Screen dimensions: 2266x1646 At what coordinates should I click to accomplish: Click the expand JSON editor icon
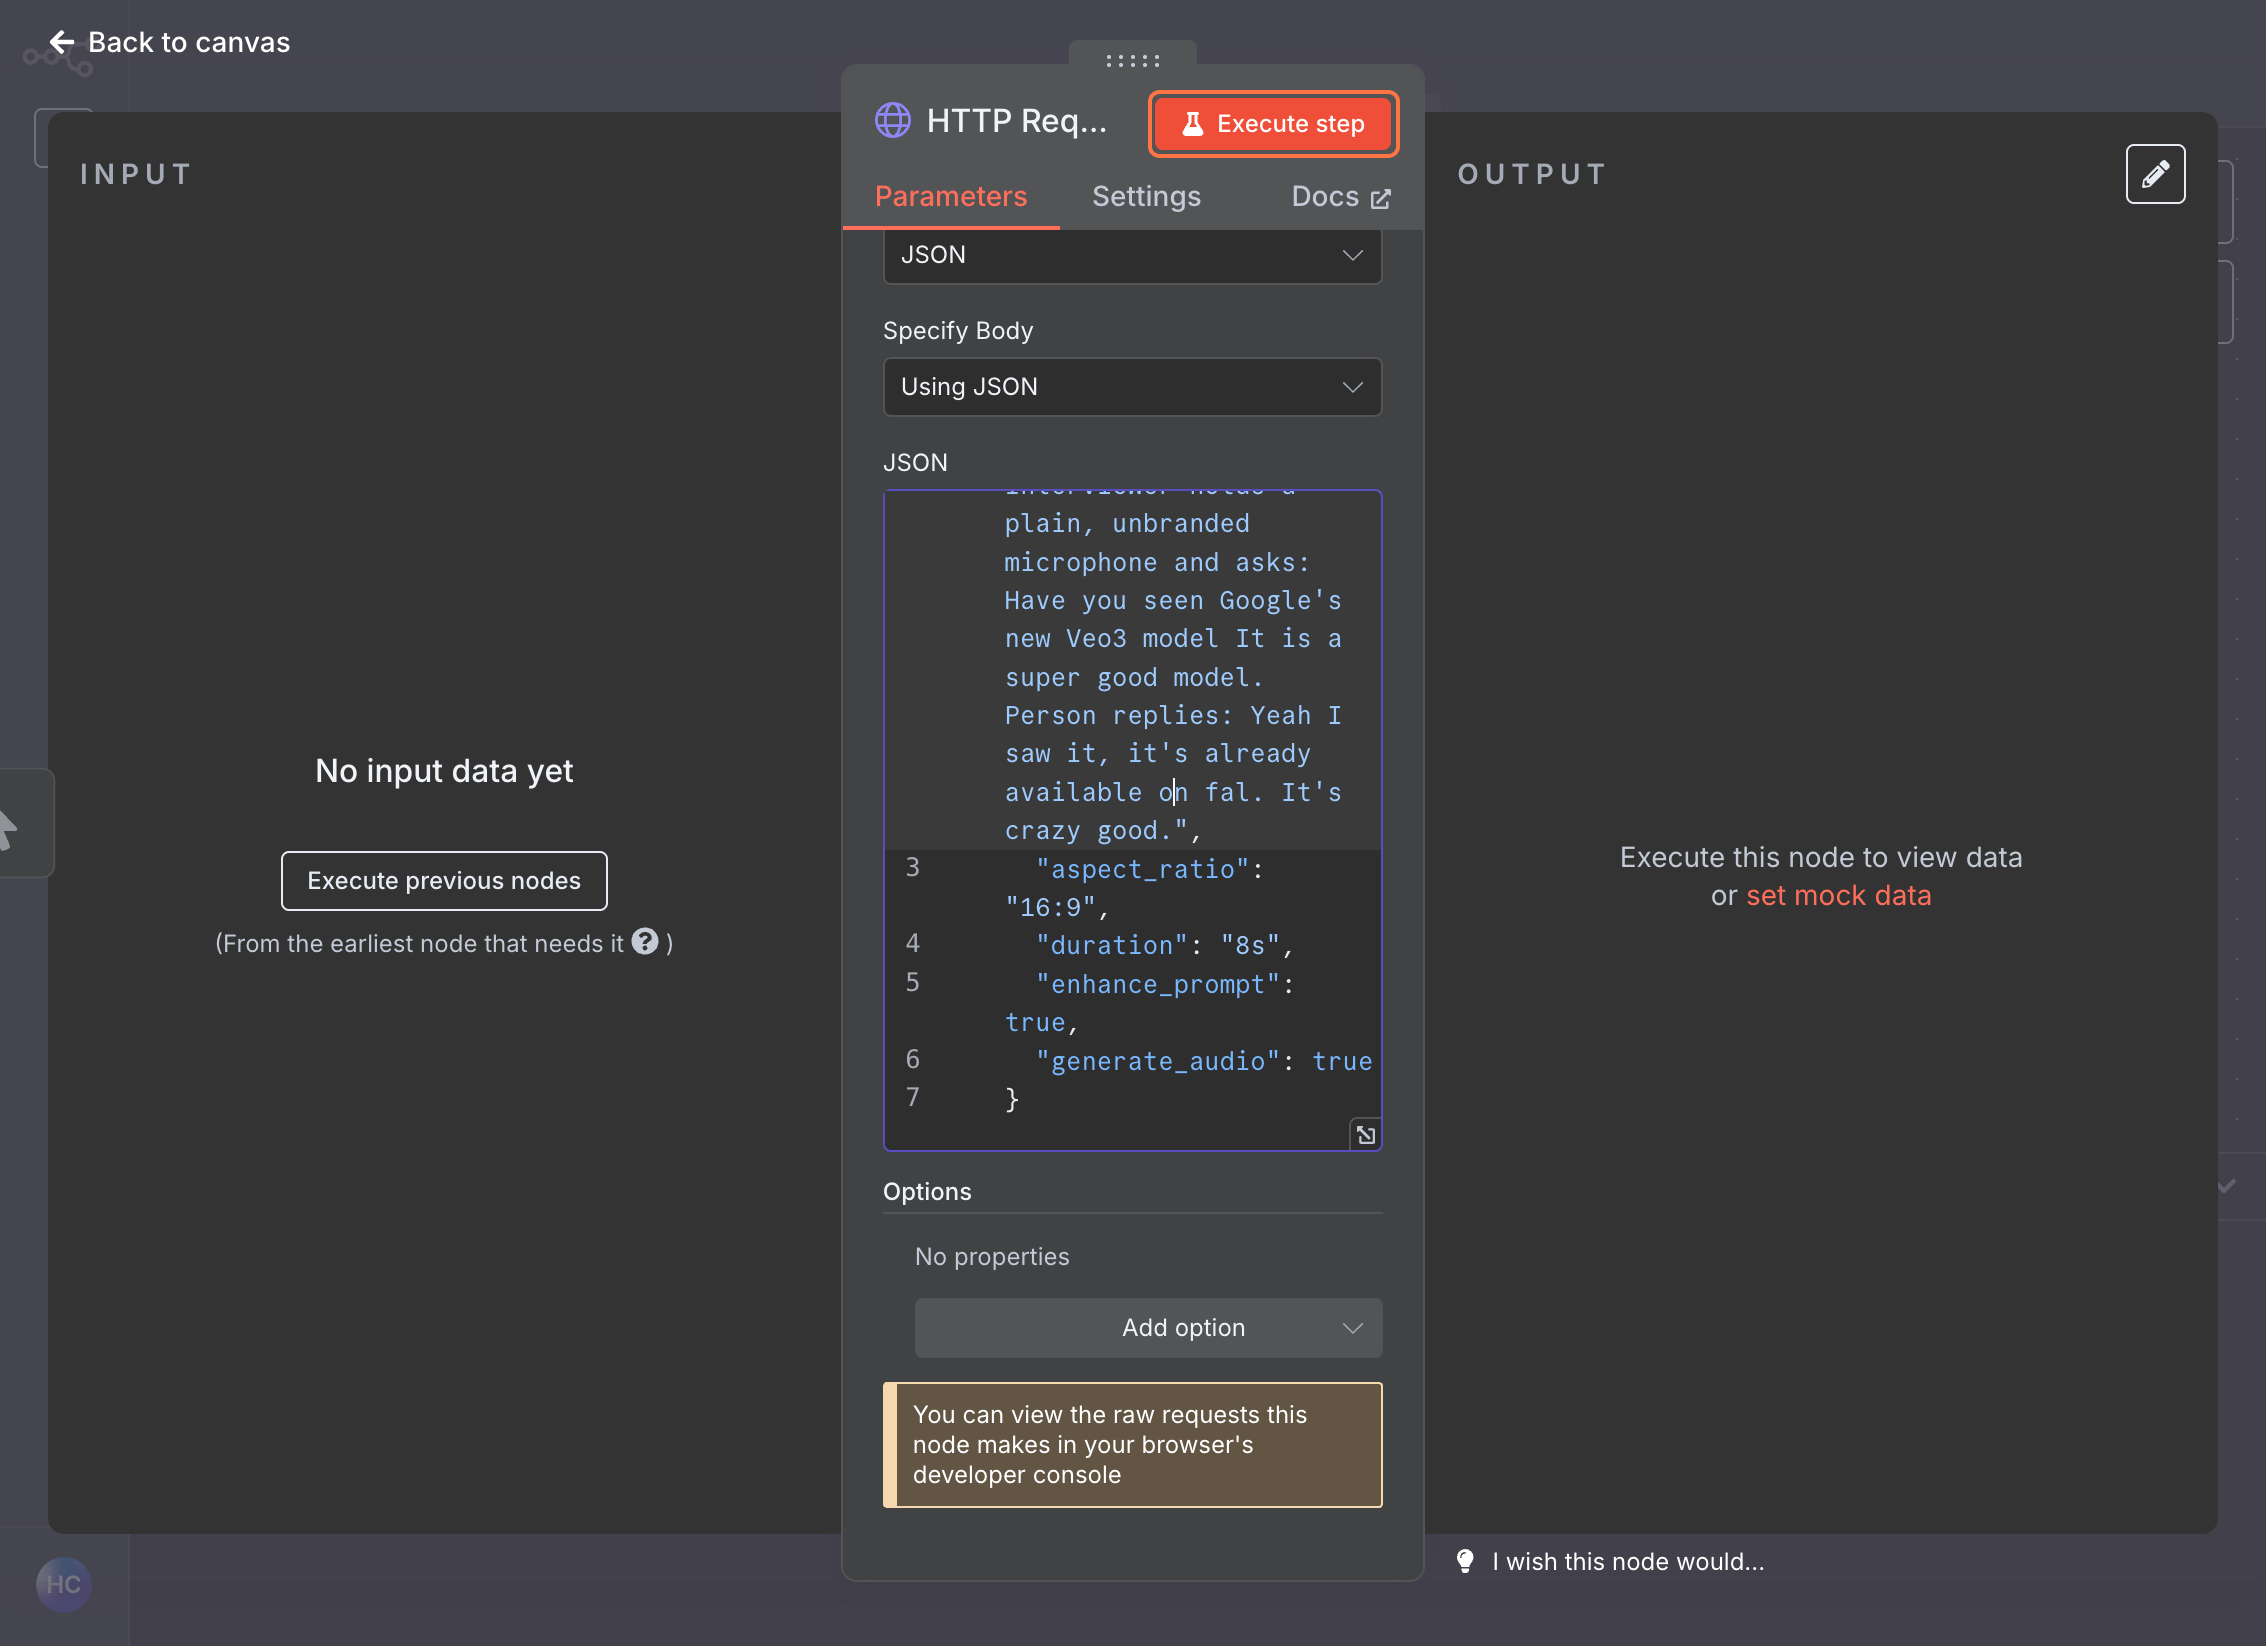point(1365,1135)
